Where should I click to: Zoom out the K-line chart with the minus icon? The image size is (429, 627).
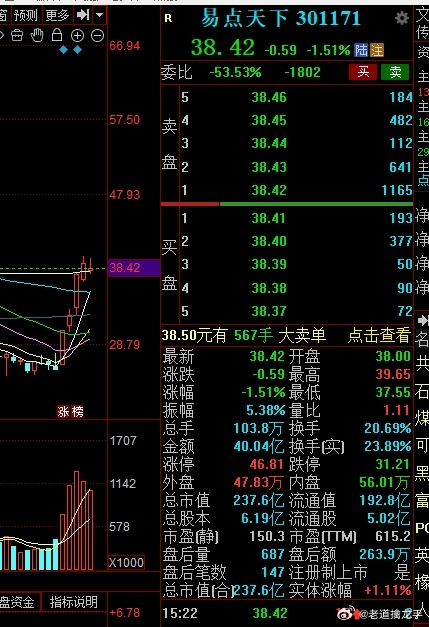click(x=97, y=36)
